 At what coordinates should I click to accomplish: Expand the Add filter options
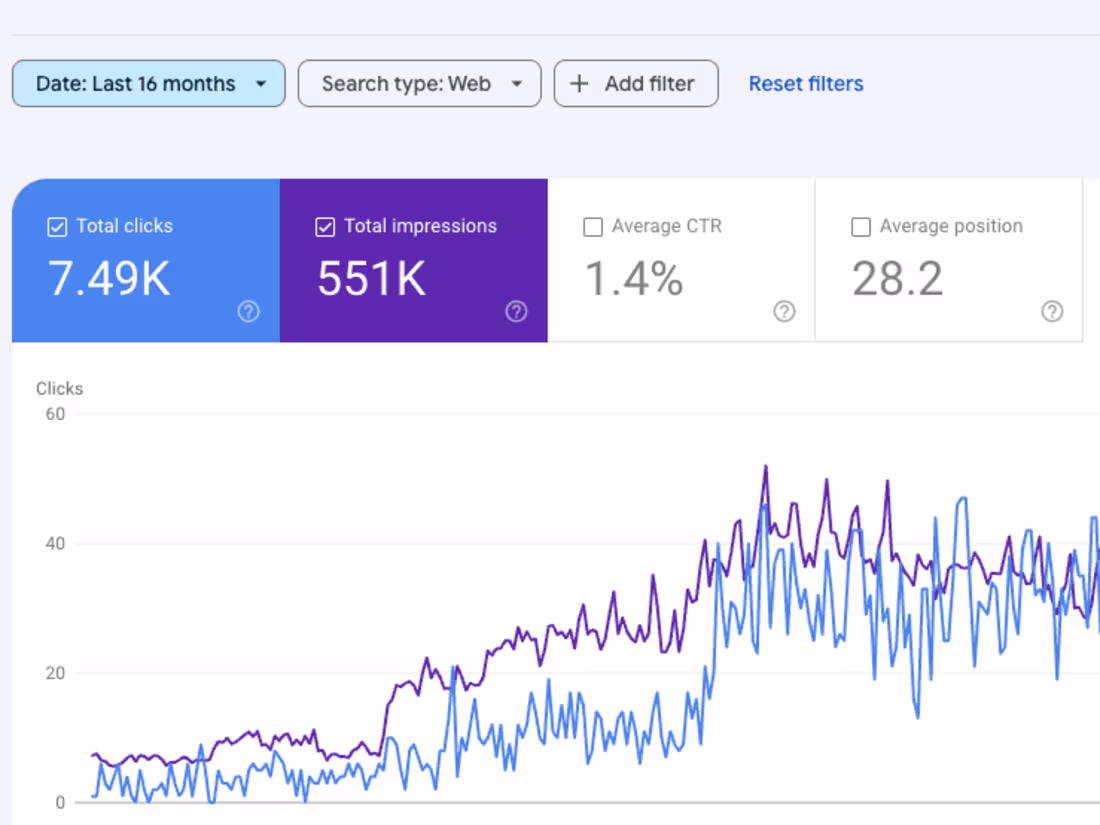[636, 84]
